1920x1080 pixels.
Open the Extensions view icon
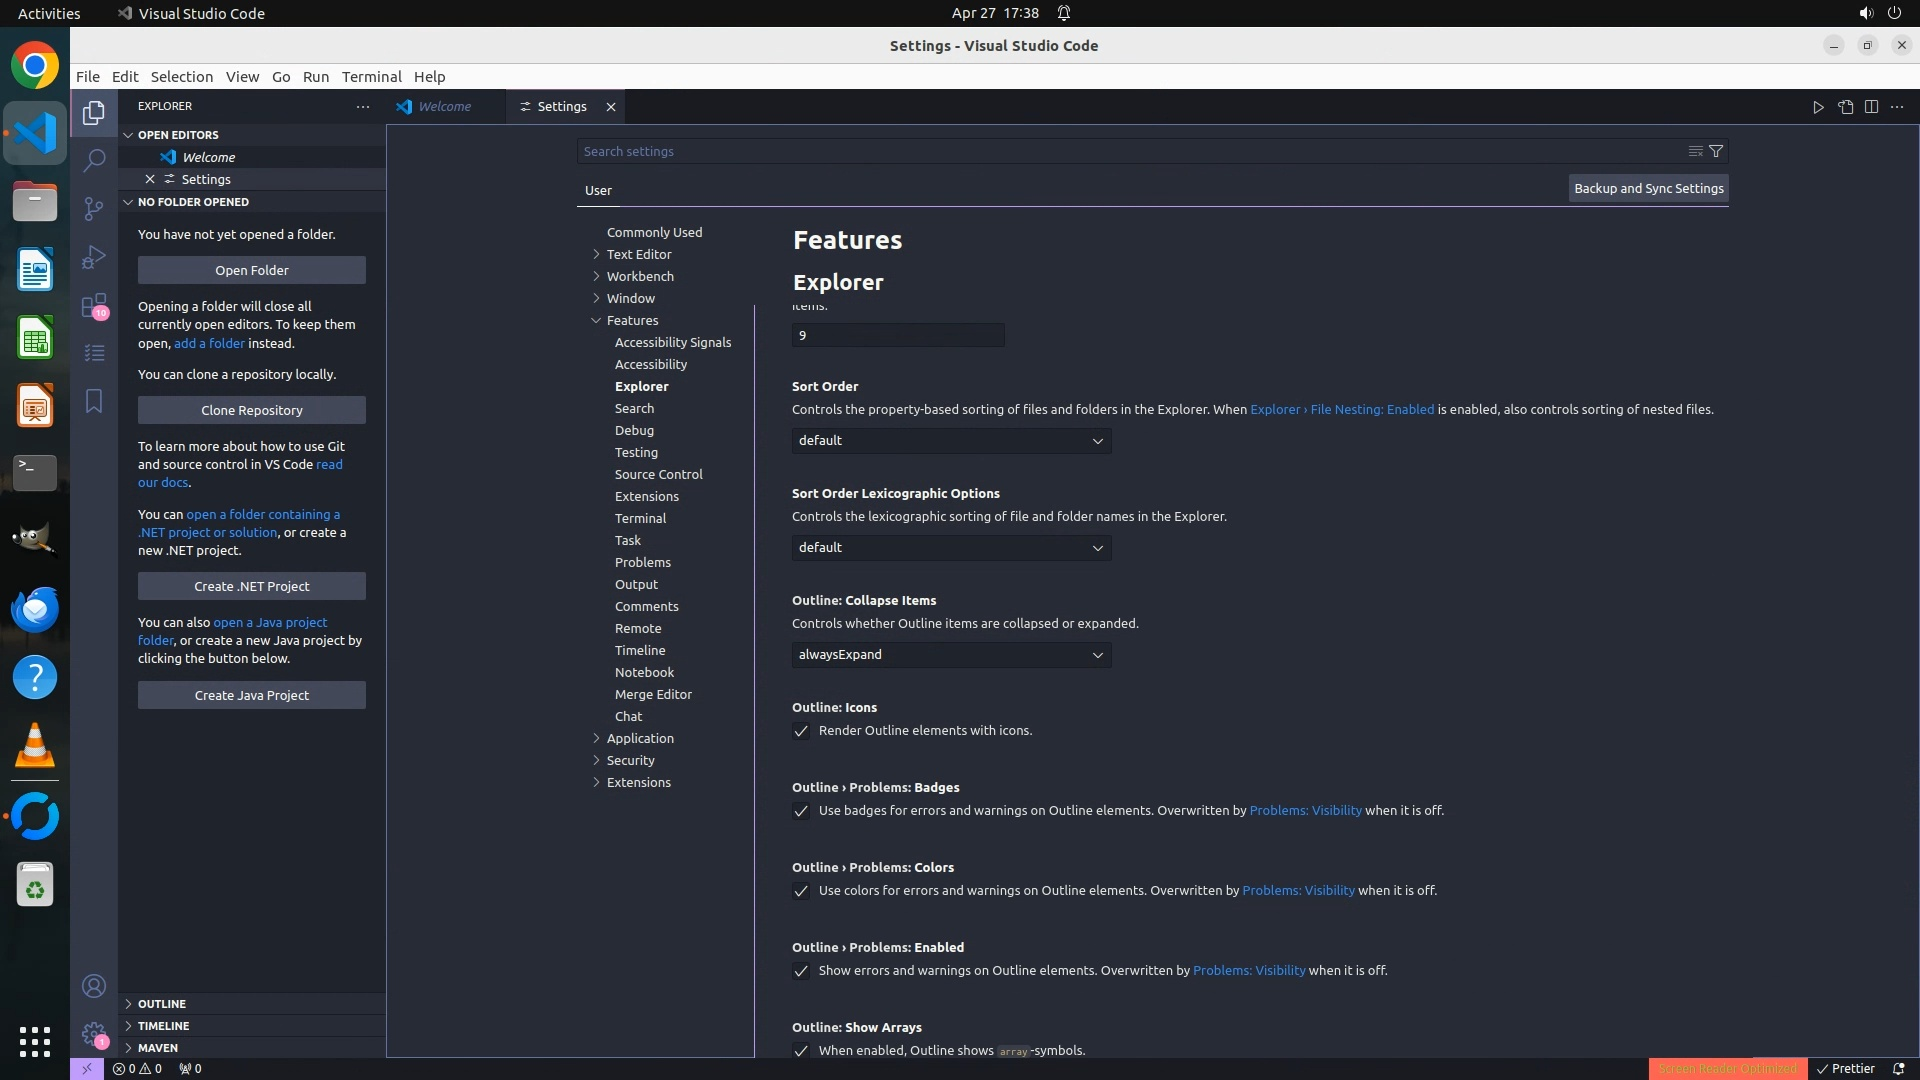[x=94, y=305]
